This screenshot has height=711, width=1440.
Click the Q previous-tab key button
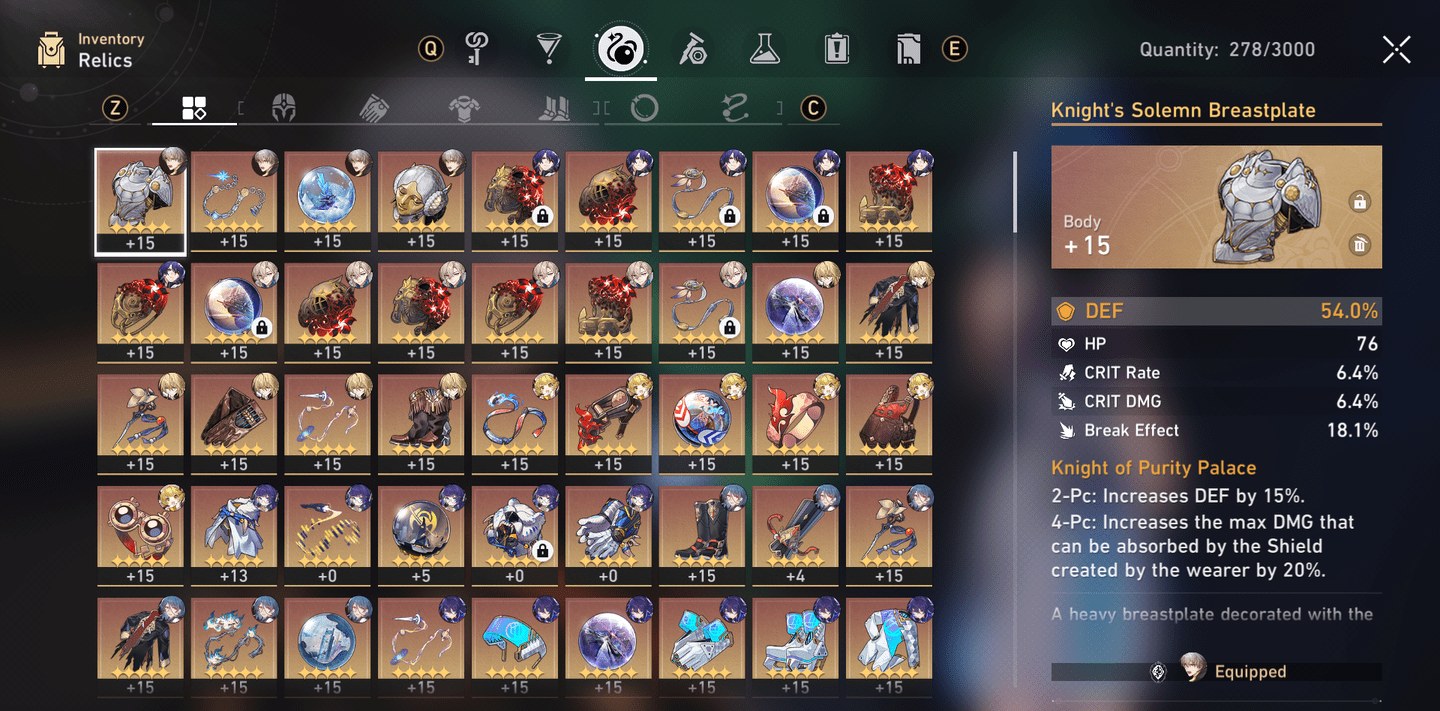click(430, 48)
